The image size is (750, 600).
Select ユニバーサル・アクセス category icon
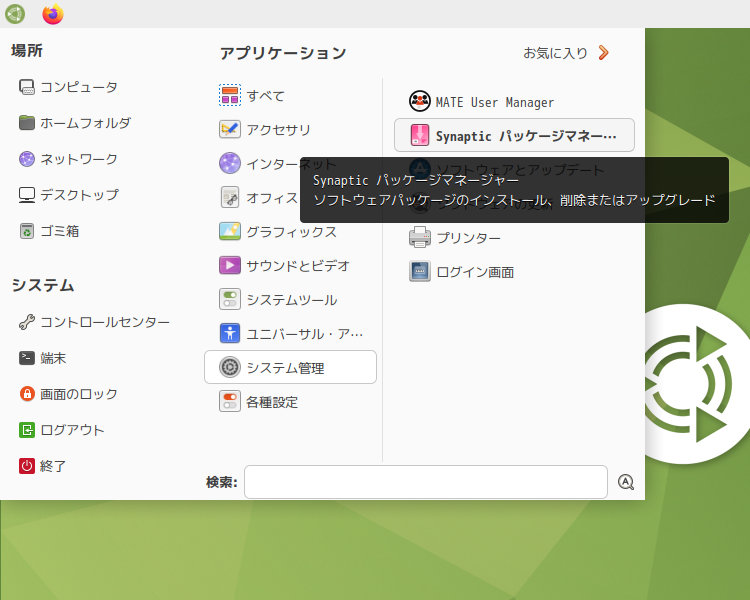pyautogui.click(x=230, y=333)
